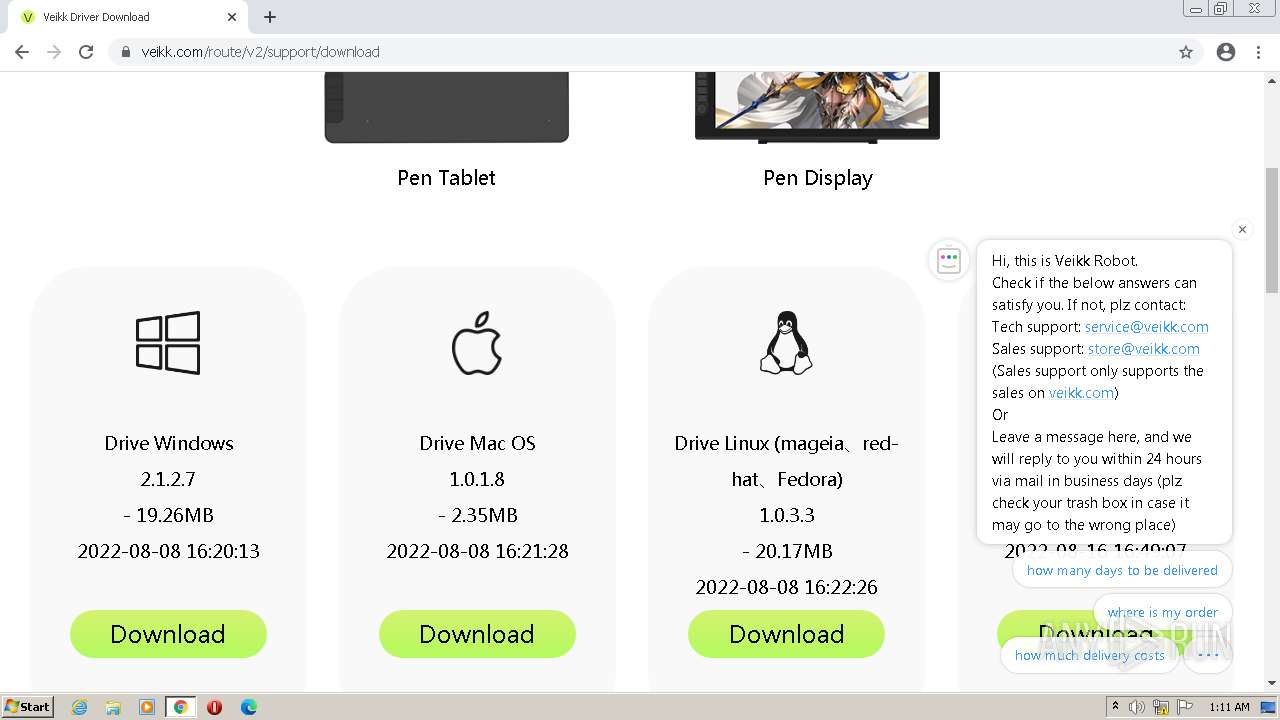Close the Veikk Robot chat popup
Screen dimensions: 1280x720
point(1242,229)
